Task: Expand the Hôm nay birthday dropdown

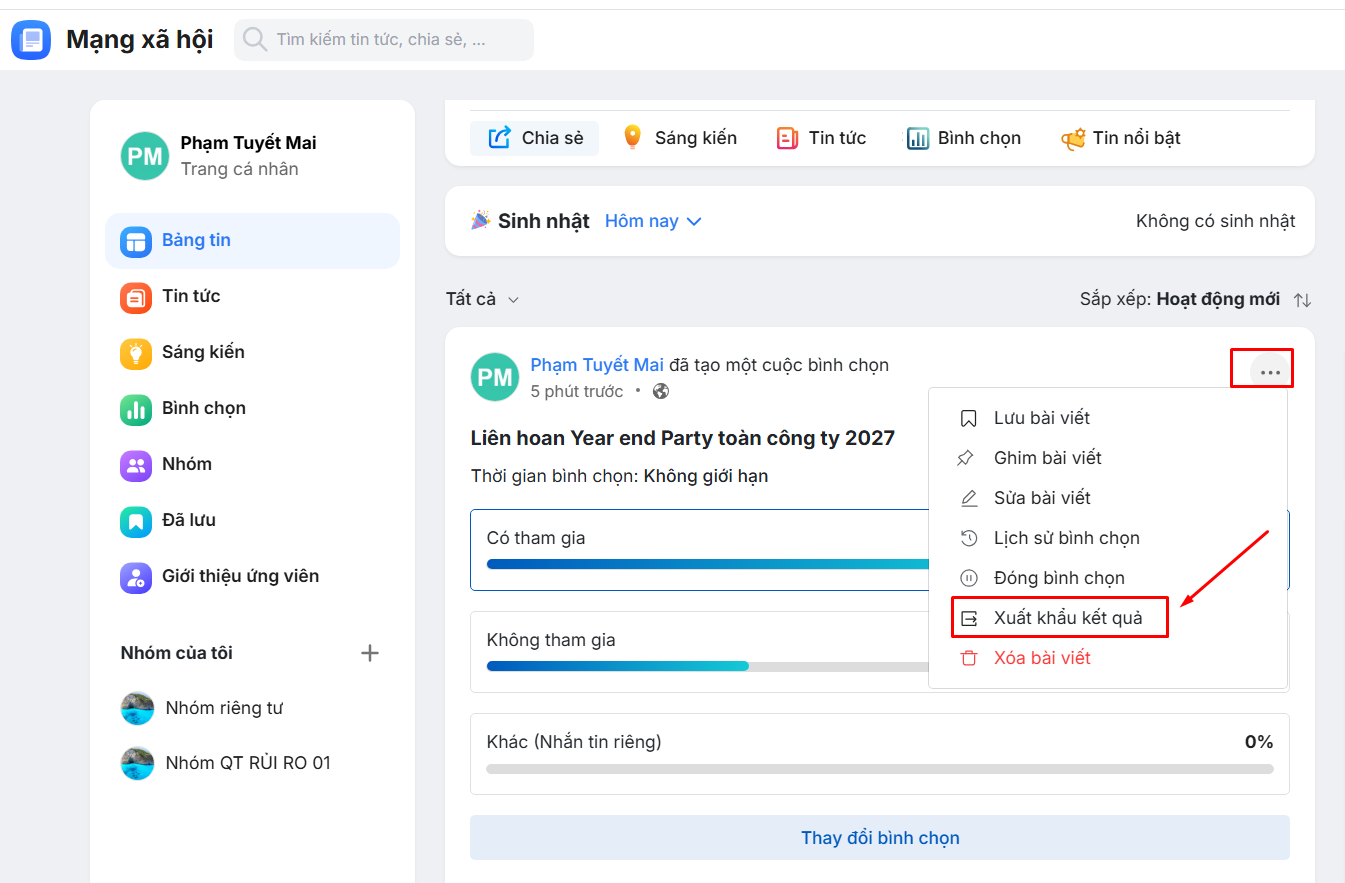Action: [x=653, y=221]
